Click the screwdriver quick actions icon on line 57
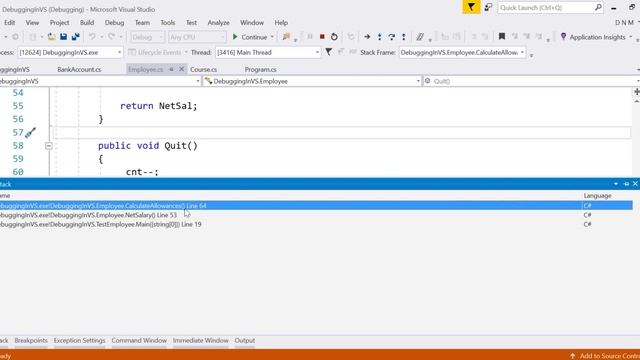 tap(30, 132)
